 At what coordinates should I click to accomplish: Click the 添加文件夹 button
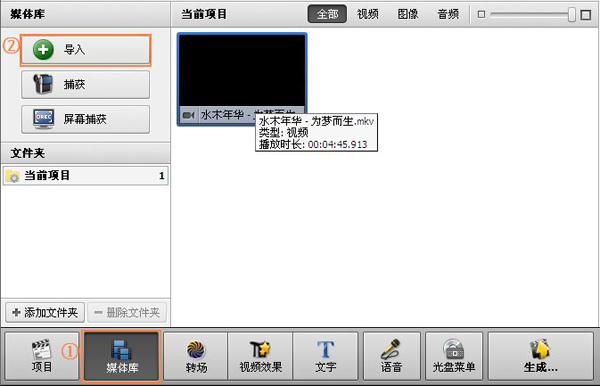coord(45,313)
